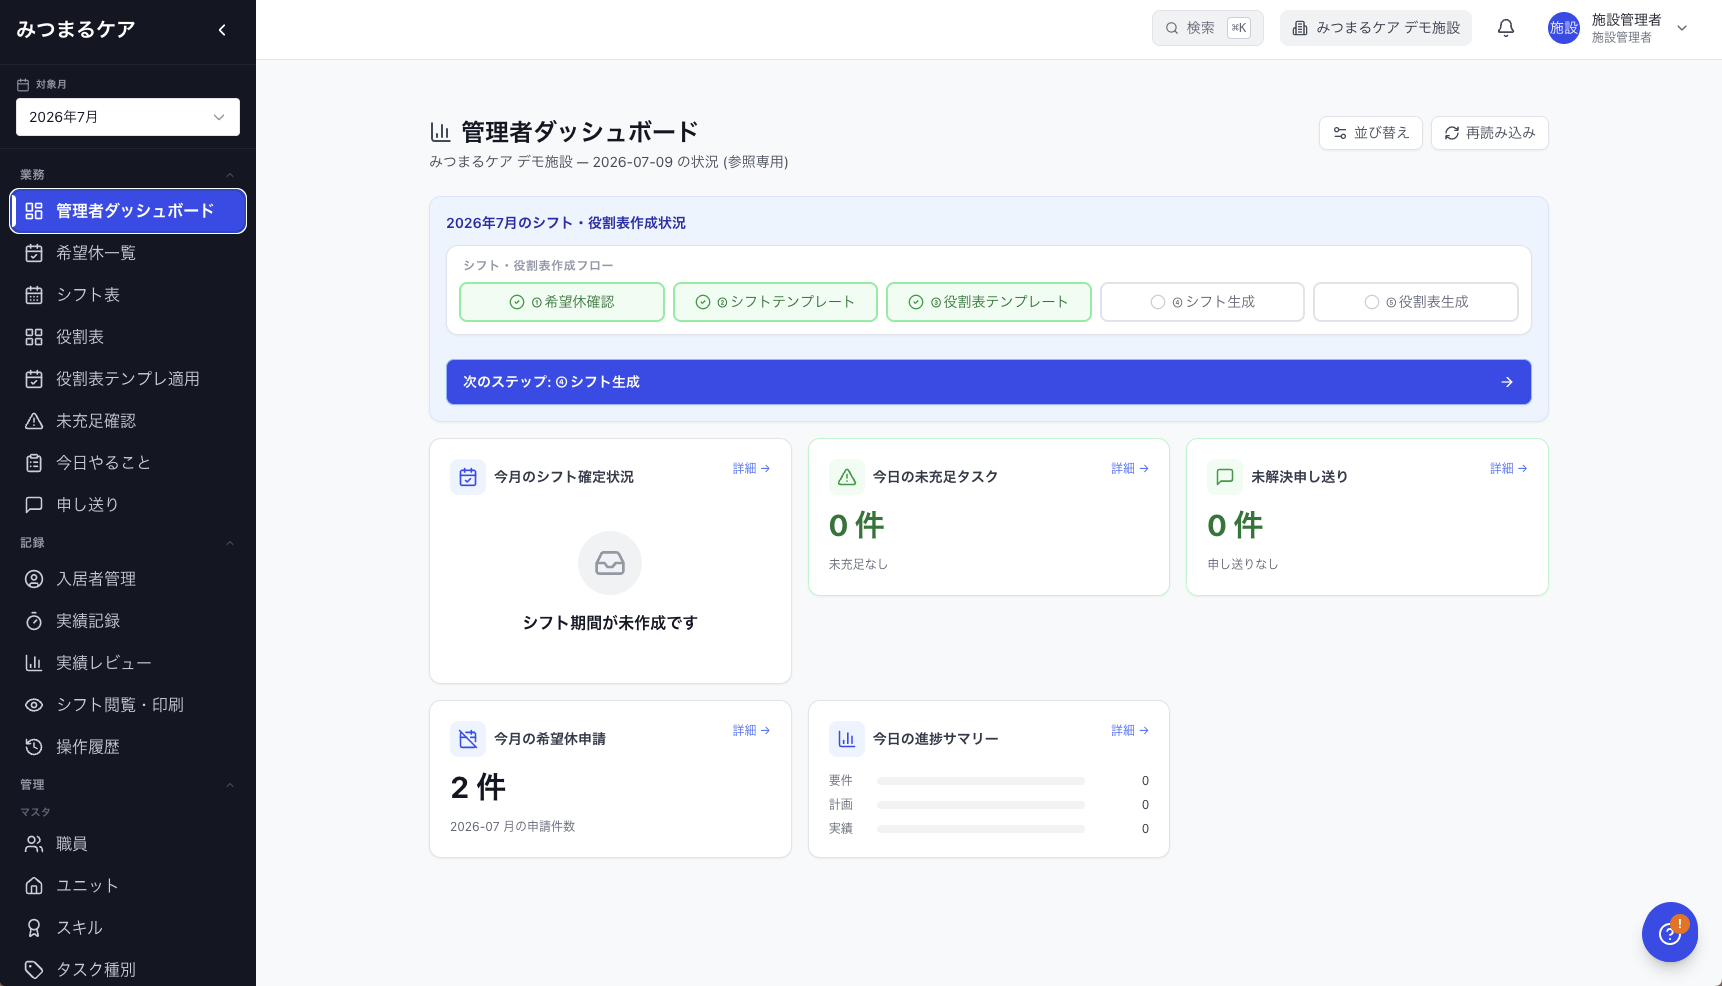Click the 要件 progress bar
Viewport: 1722px width, 986px height.
981,781
